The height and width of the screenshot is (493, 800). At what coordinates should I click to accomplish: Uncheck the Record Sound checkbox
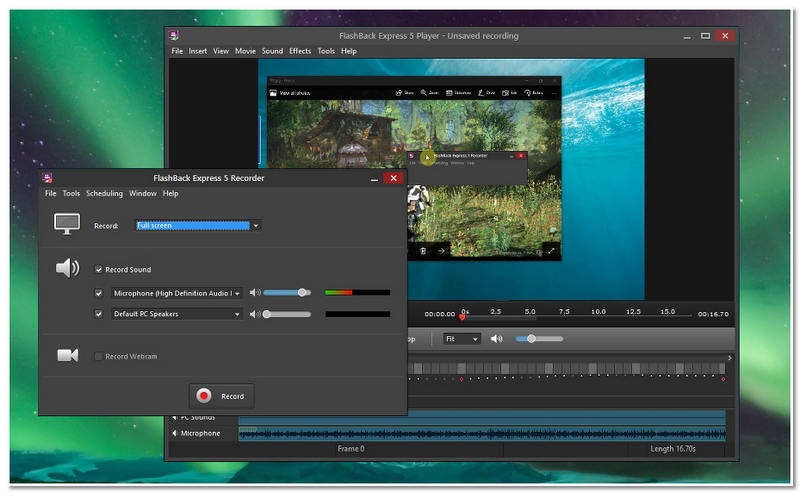point(98,270)
